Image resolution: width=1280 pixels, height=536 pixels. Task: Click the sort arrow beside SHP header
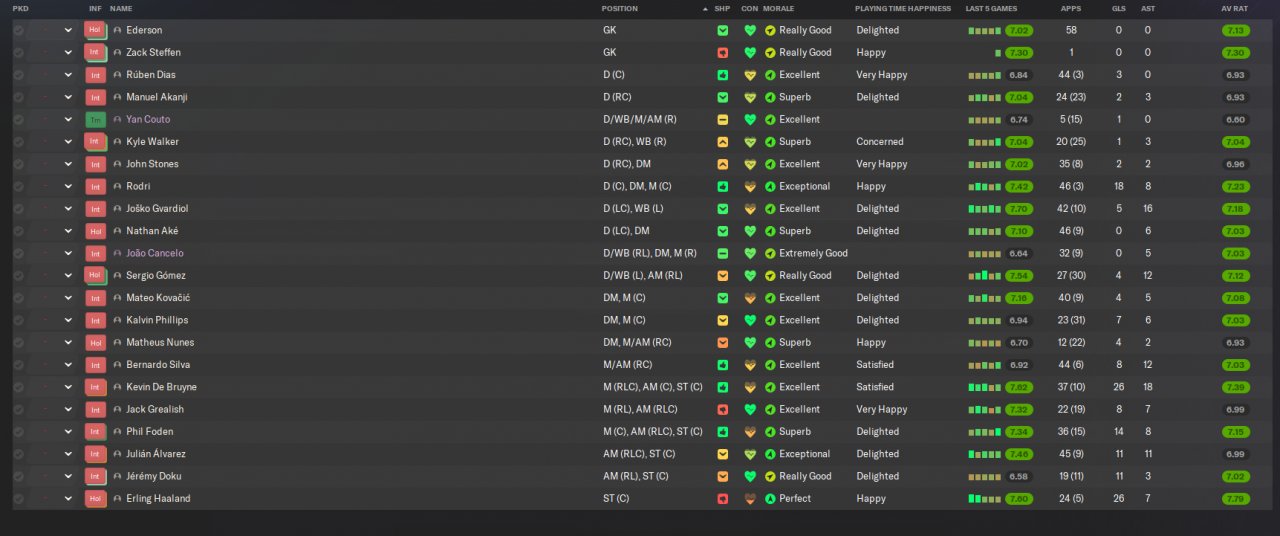[705, 8]
